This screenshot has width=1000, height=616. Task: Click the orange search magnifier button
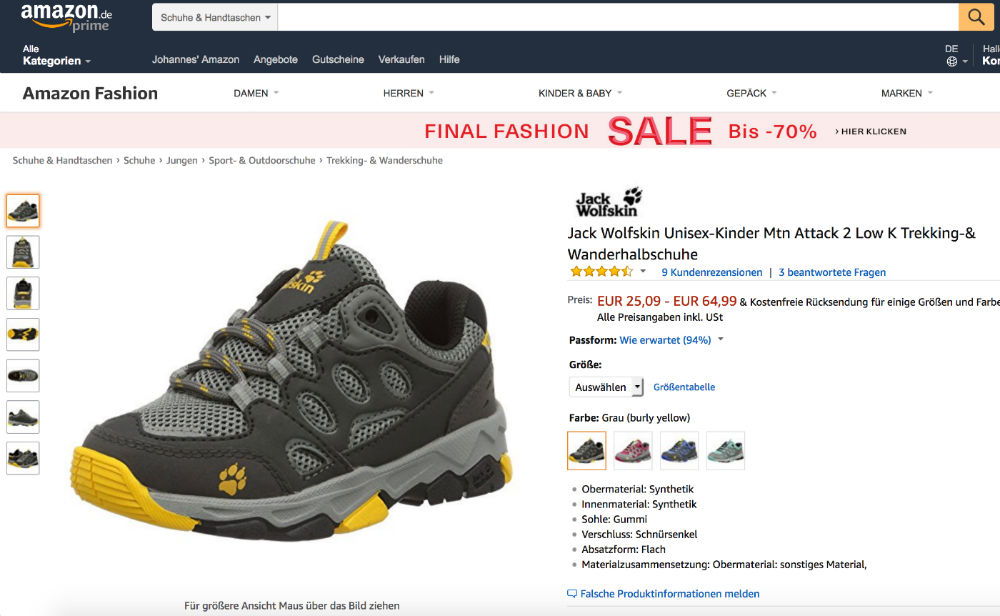click(x=975, y=17)
